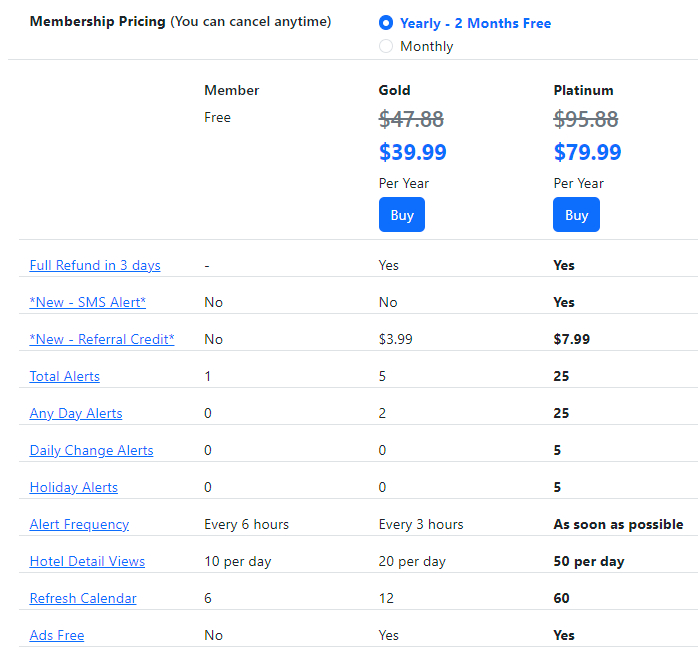
Task: Open the Holiday Alerts link
Action: coord(73,487)
